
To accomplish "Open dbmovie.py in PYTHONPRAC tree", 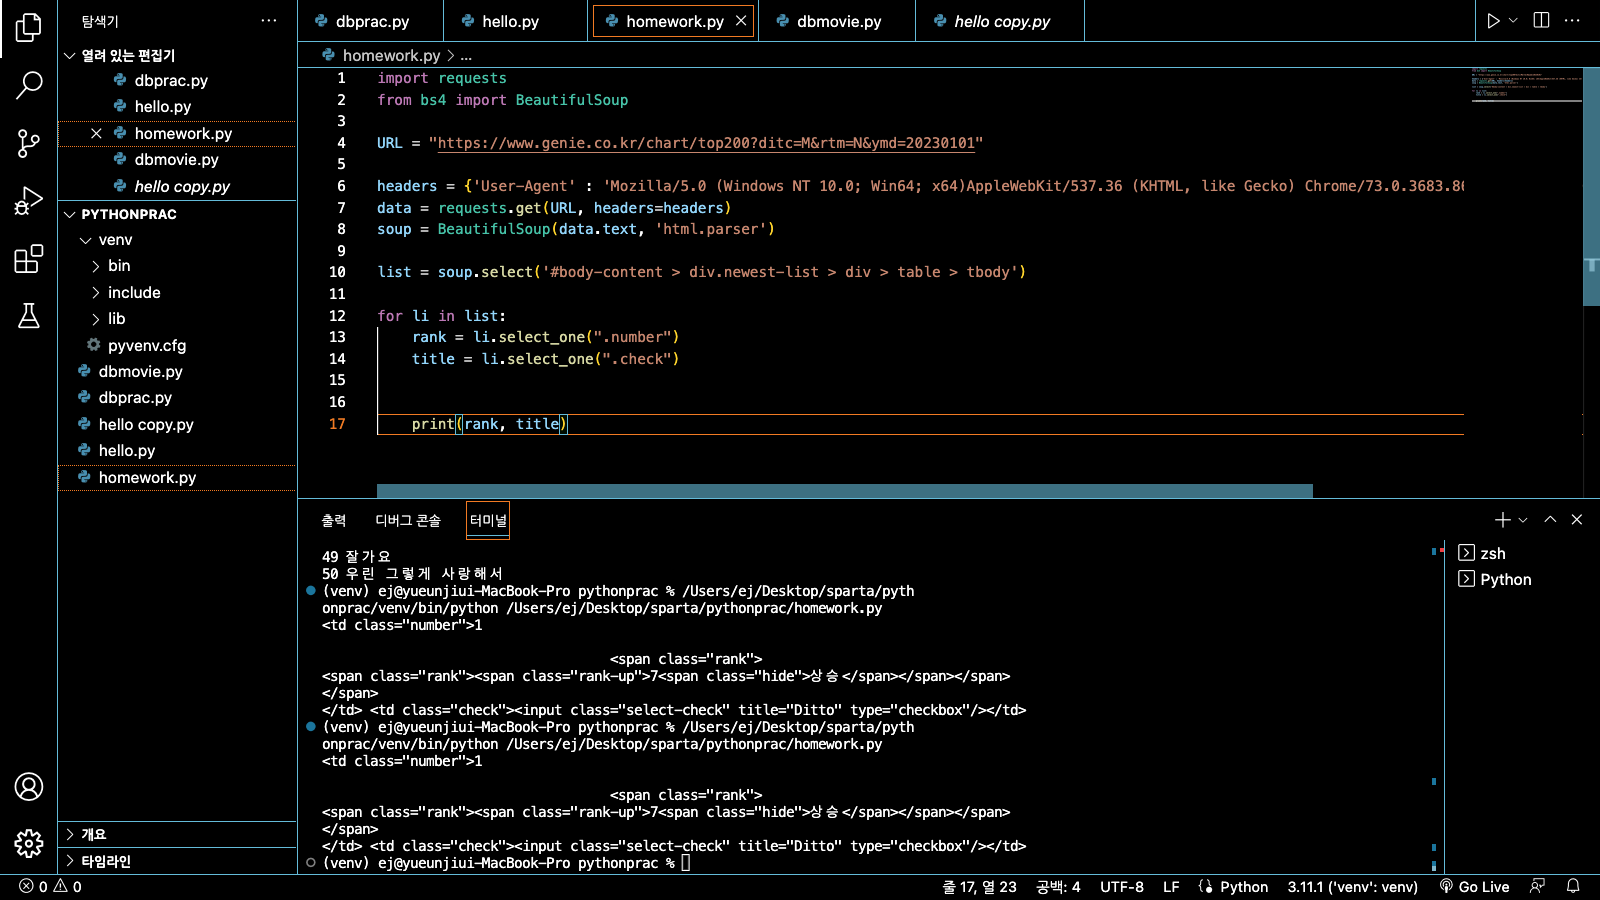I will [177, 371].
